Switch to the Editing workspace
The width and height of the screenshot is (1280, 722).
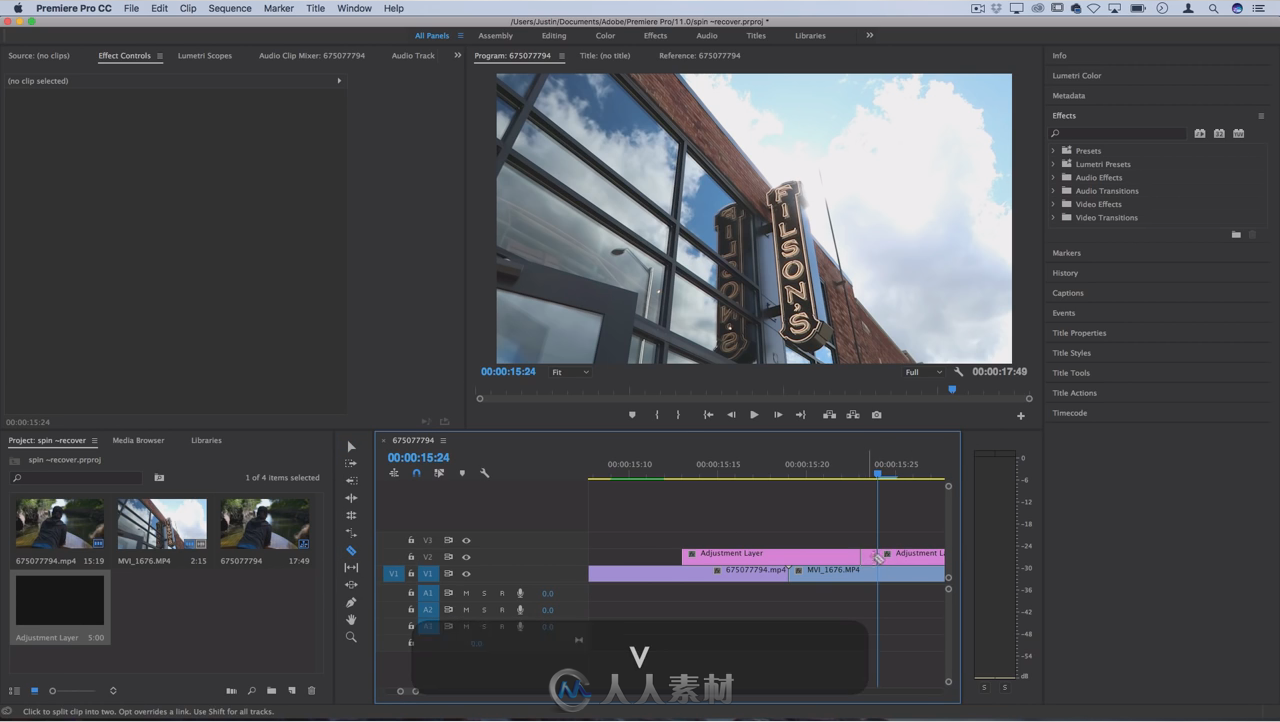[554, 36]
